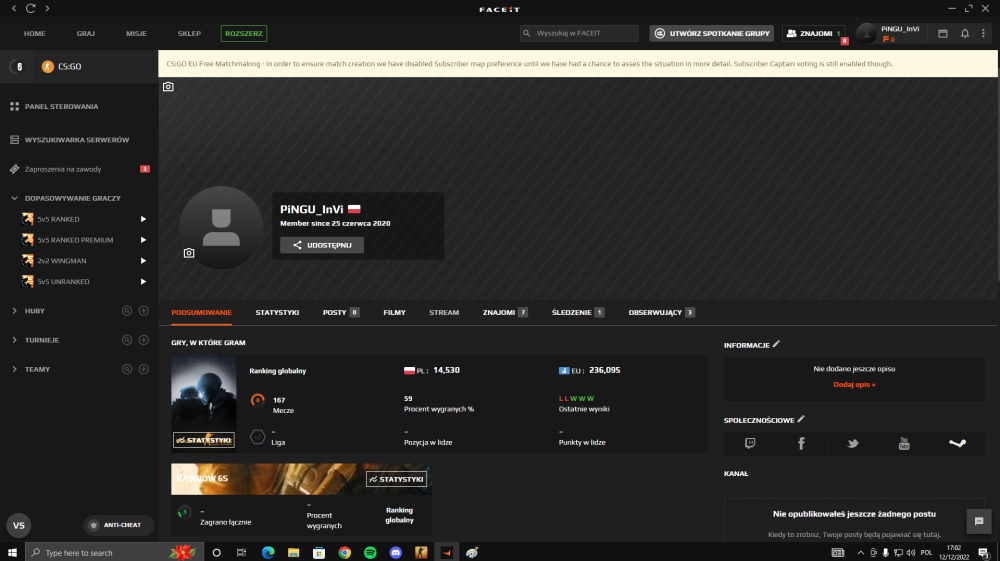Image resolution: width=1000 pixels, height=561 pixels.
Task: Open the Misje menu
Action: pos(136,33)
